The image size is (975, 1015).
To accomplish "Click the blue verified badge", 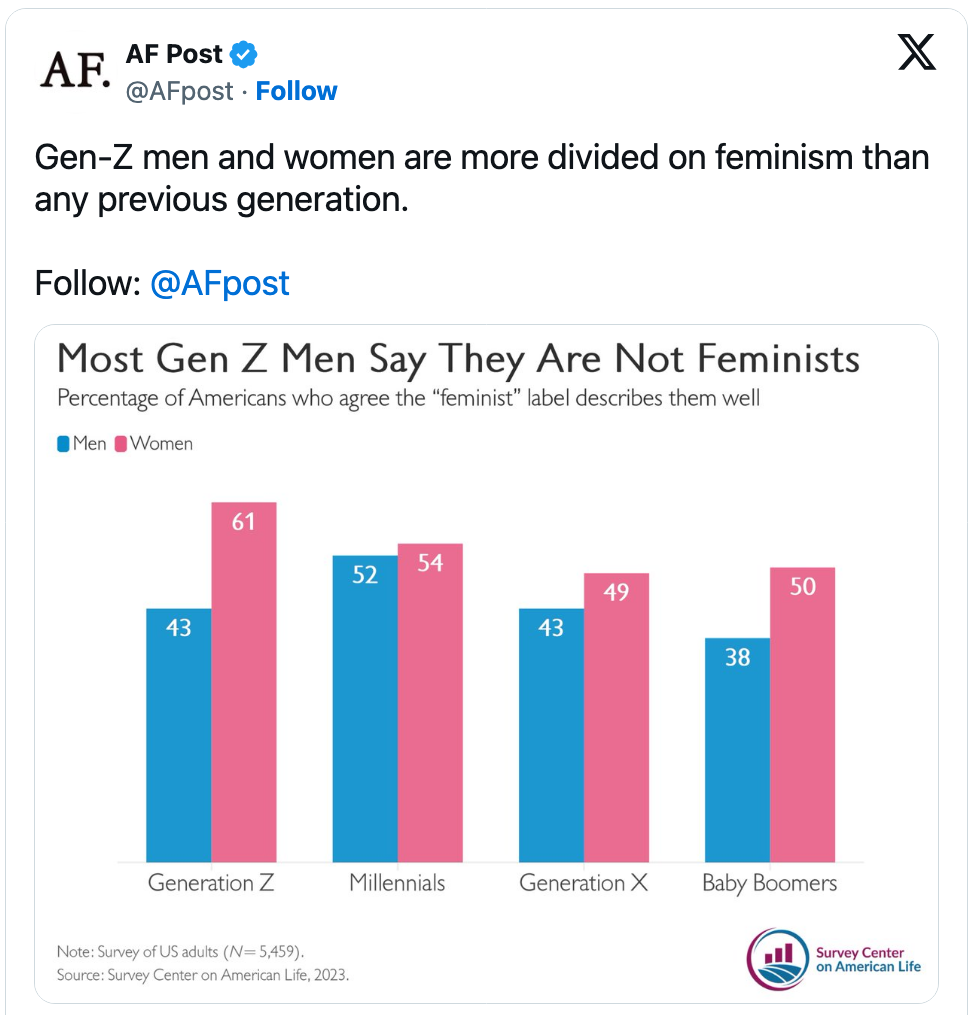I will coord(244,54).
